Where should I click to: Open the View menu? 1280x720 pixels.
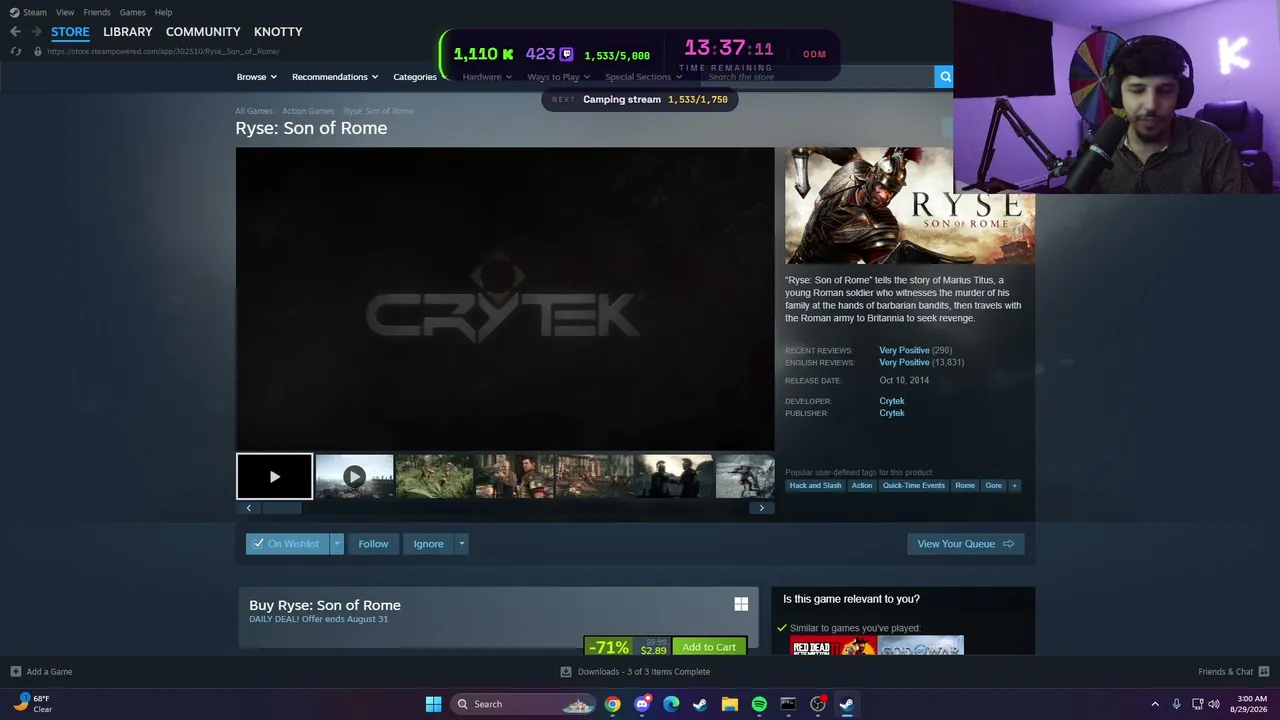pos(65,12)
